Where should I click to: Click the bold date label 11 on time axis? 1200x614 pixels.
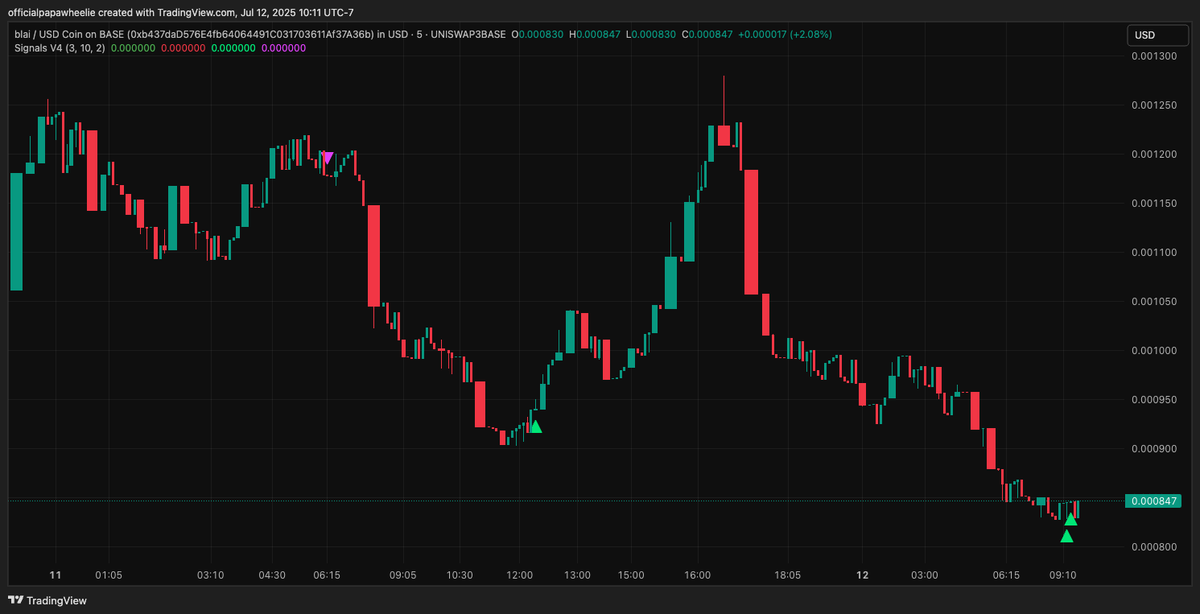click(x=55, y=575)
